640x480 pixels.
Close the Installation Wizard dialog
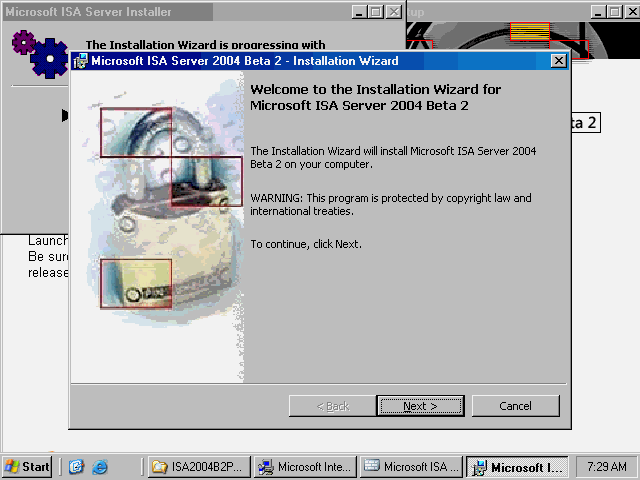click(x=558, y=61)
